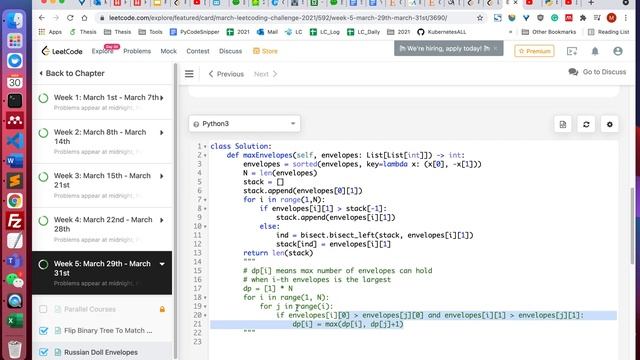The width and height of the screenshot is (640, 360).
Task: Open Google Chrome in the dock
Action: (15, 201)
